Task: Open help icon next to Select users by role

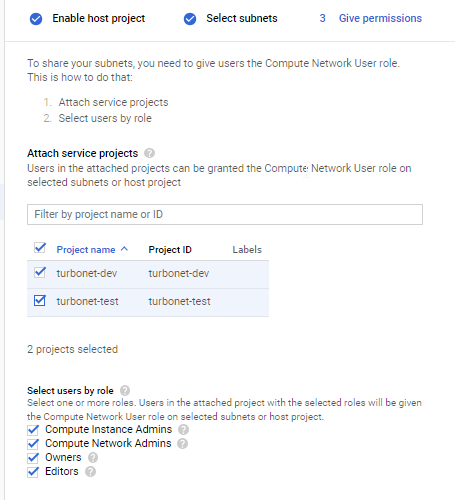Action: point(125,390)
